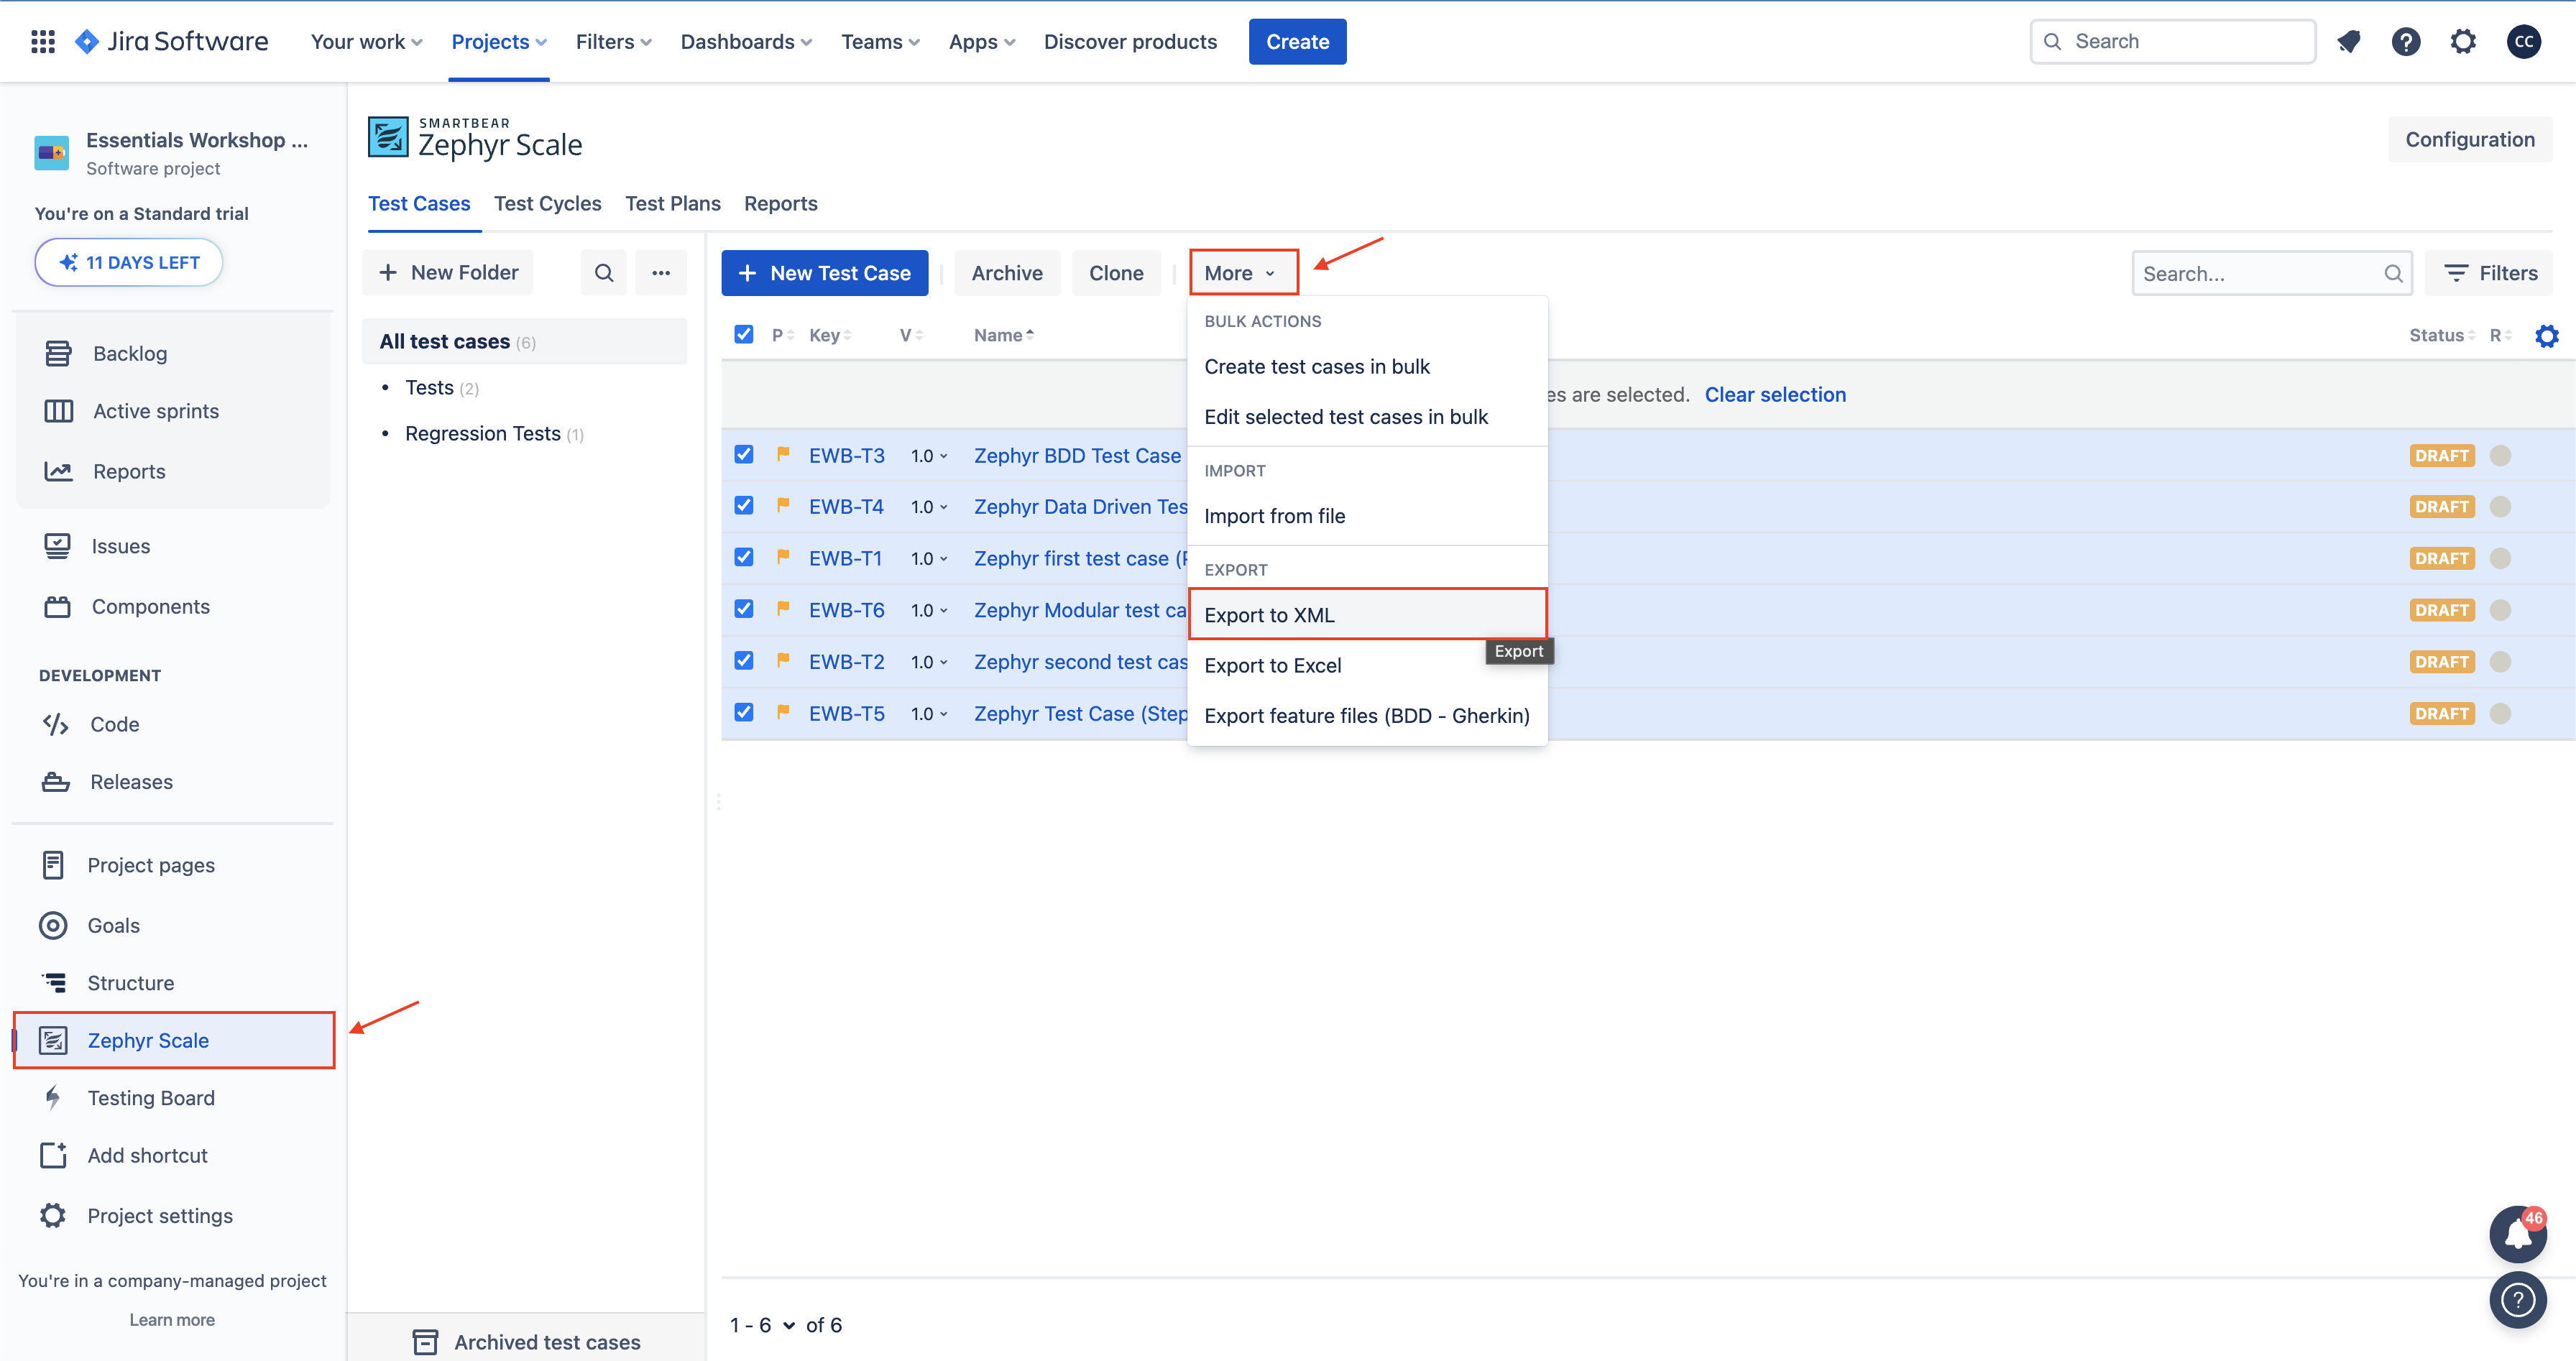
Task: Expand the Your work menu
Action: 366,41
